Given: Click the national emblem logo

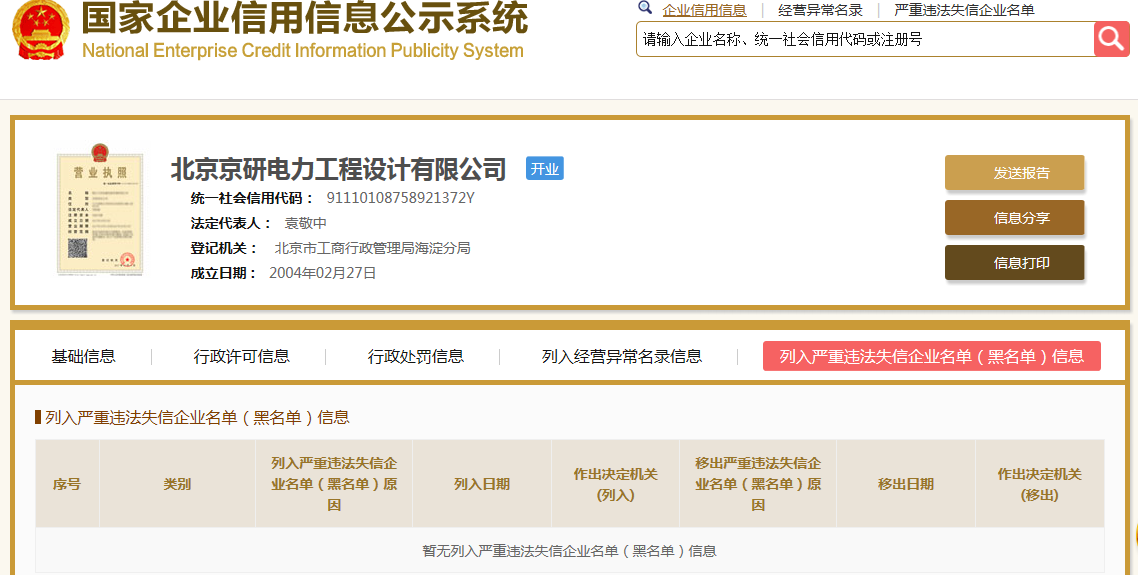Looking at the screenshot, I should [41, 29].
